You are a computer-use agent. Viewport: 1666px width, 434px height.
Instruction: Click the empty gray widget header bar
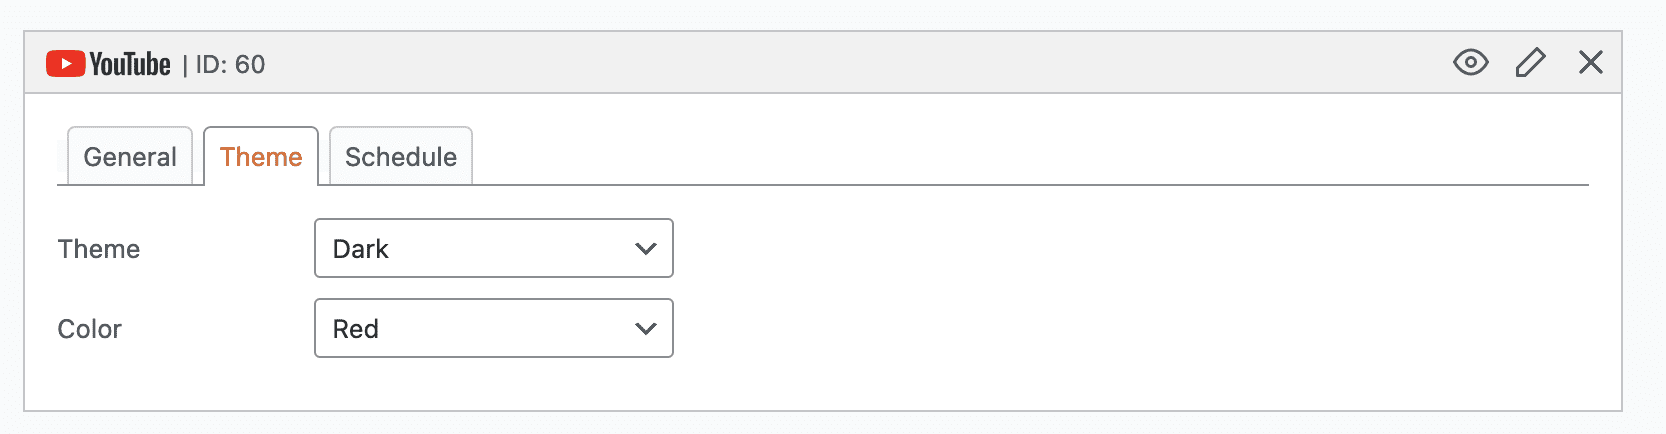point(850,63)
